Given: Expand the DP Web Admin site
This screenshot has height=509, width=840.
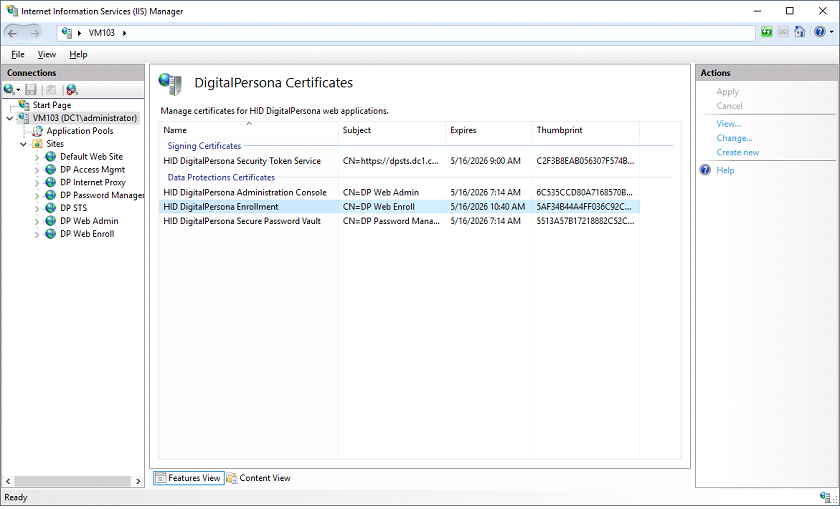Looking at the screenshot, I should click(37, 221).
